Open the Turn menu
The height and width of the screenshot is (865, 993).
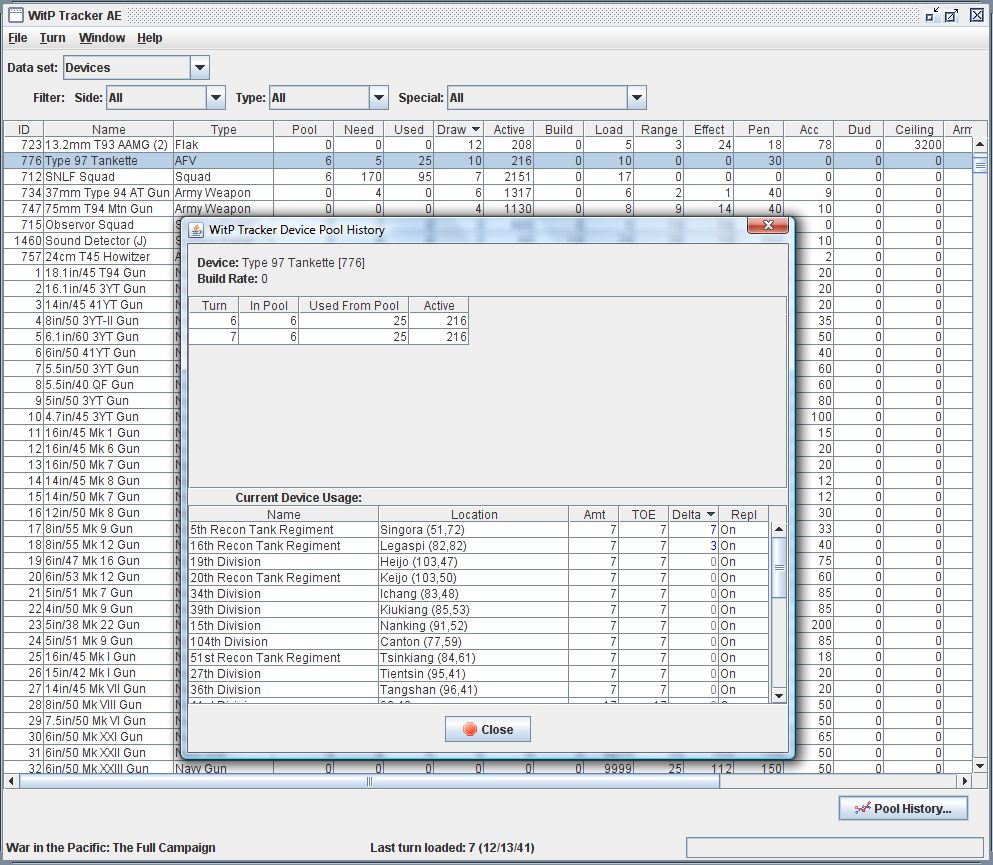click(52, 38)
